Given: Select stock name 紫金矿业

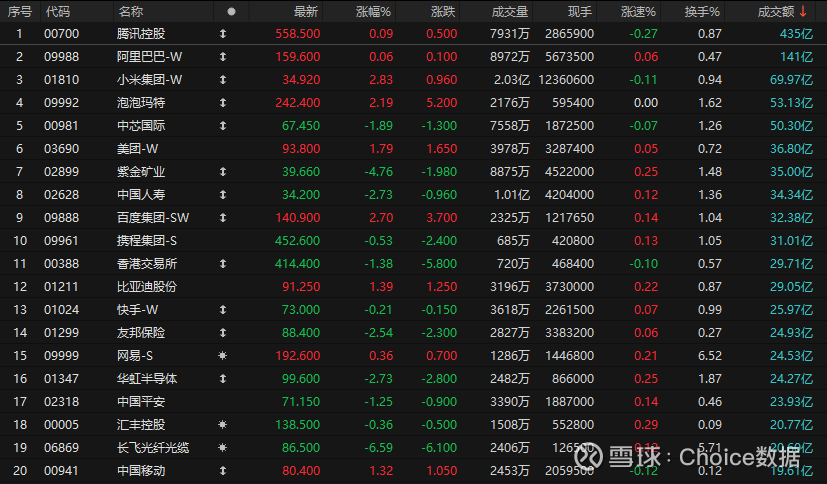Looking at the screenshot, I should pos(141,171).
